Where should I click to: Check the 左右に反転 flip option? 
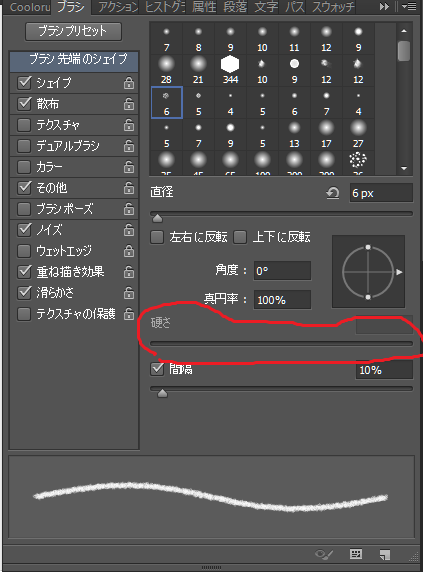[157, 237]
